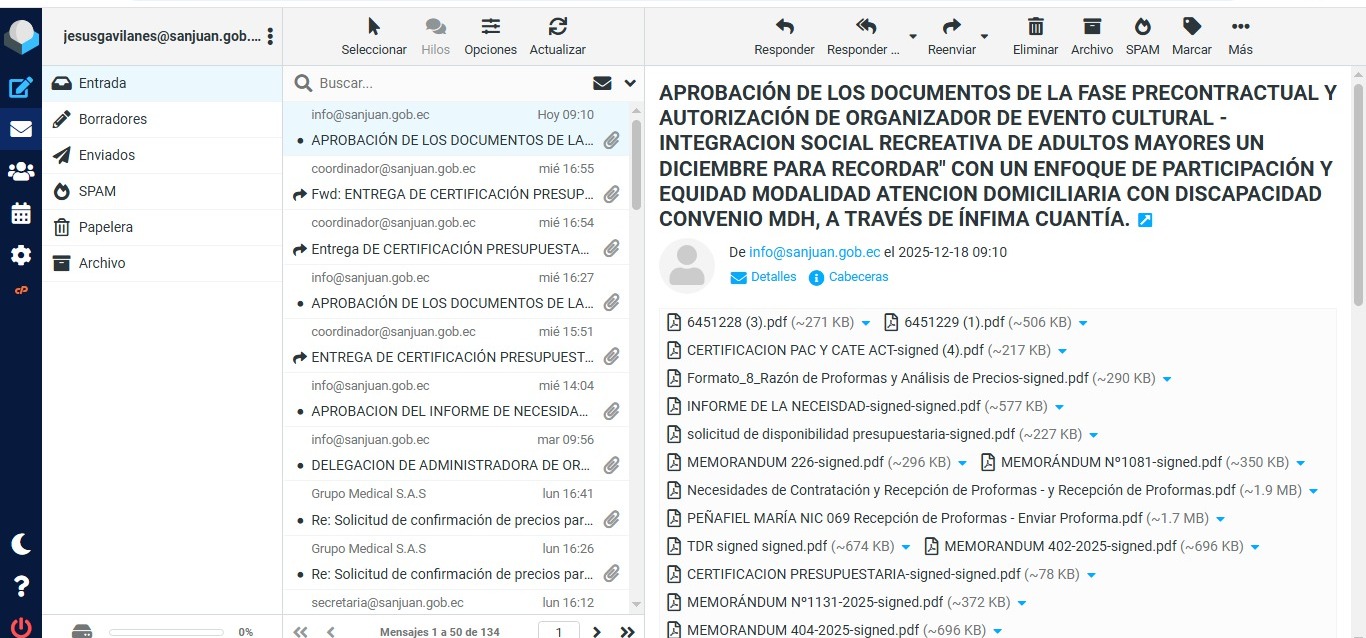Viewport: 1366px width, 638px height.
Task: Open the Calendar icon in sidebar
Action: point(20,213)
